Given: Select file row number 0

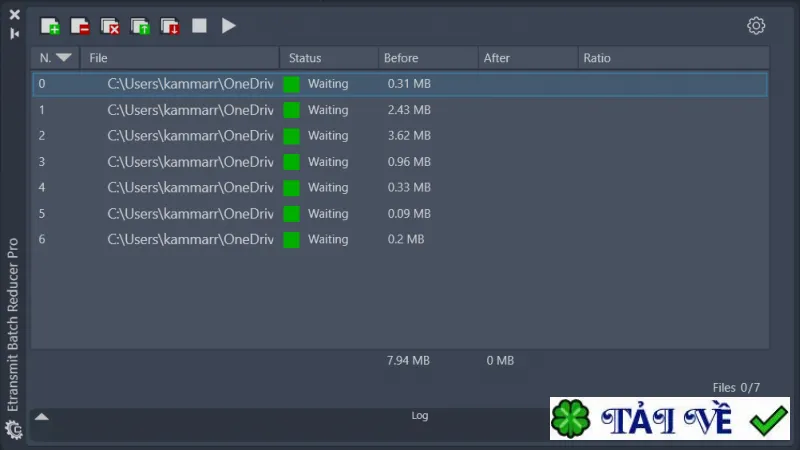Looking at the screenshot, I should 399,84.
